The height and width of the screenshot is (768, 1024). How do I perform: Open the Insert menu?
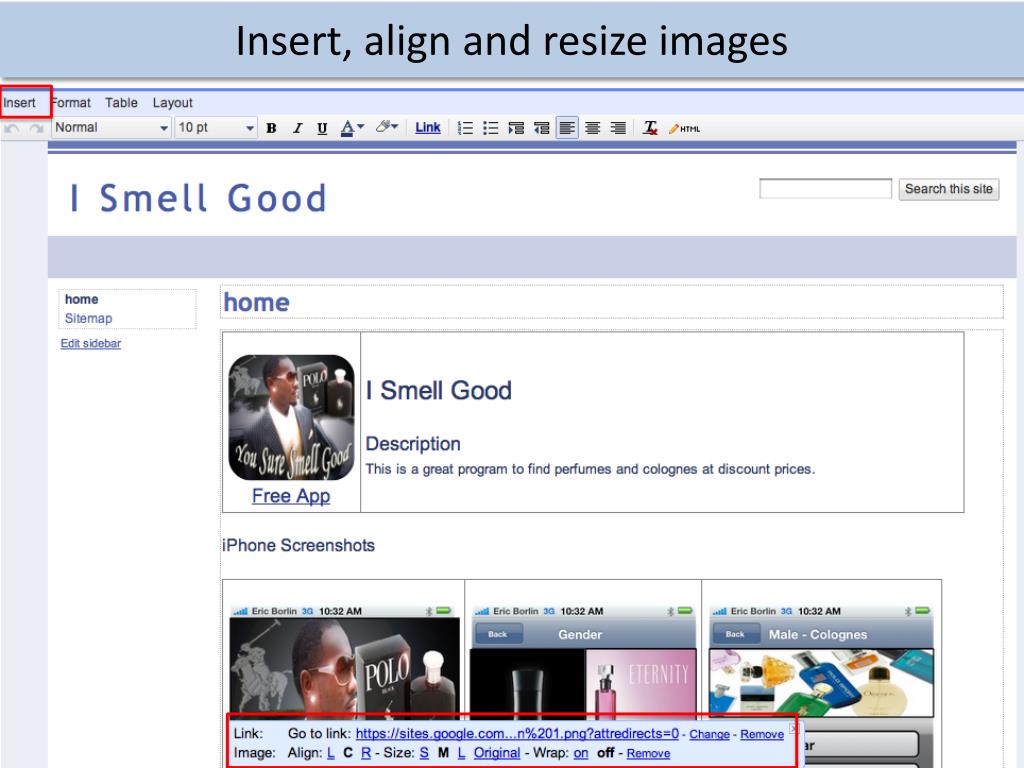click(20, 103)
